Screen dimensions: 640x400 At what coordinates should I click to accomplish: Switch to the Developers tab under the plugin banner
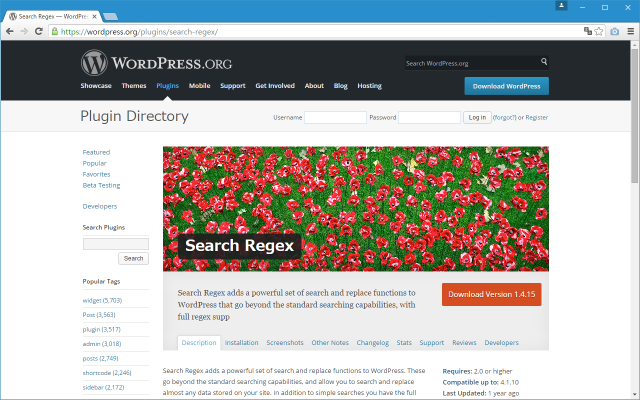click(x=501, y=343)
